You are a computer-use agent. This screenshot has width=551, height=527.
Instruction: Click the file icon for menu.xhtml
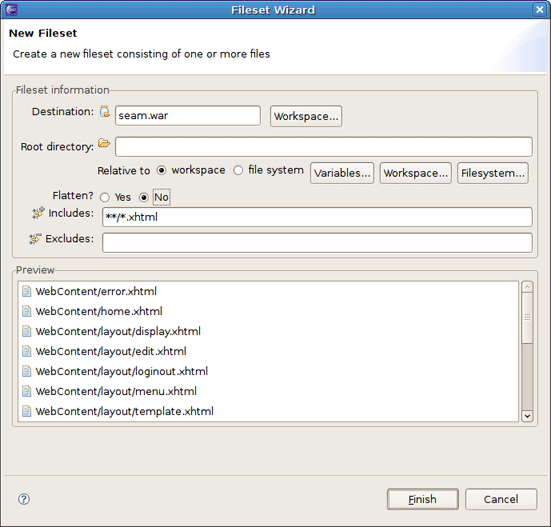click(x=27, y=391)
